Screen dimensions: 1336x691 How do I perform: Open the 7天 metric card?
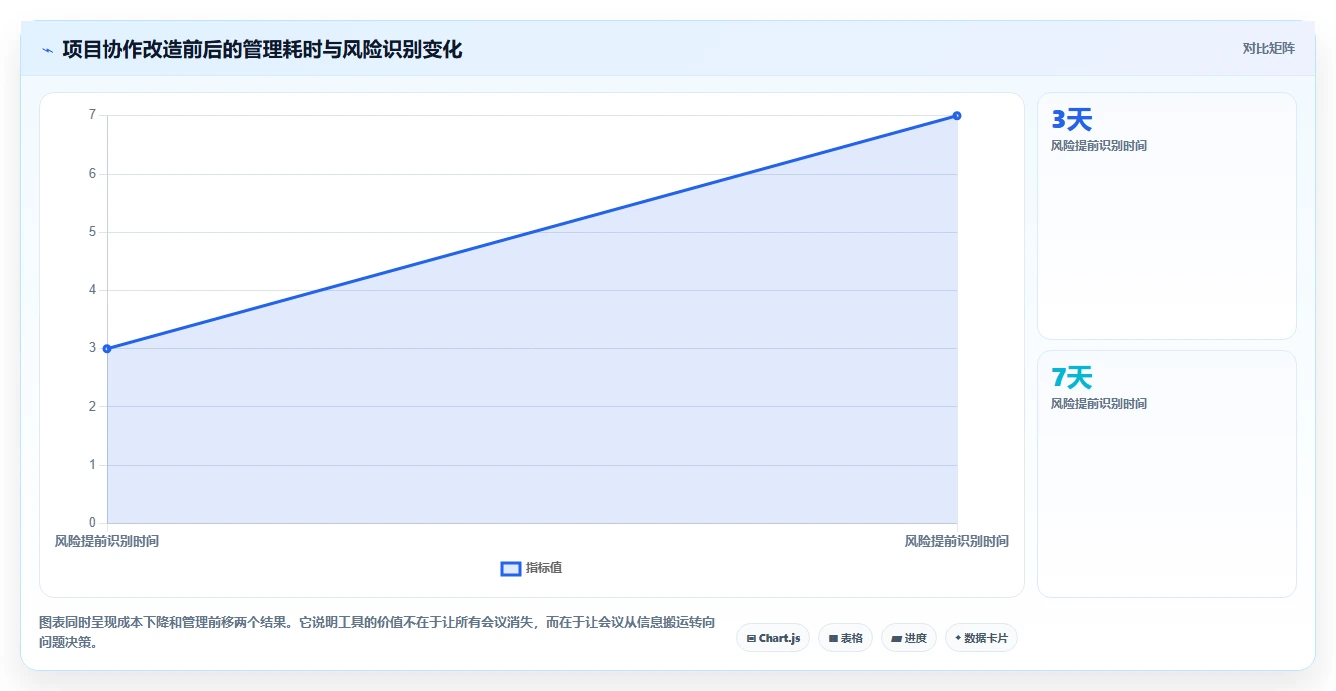pos(1166,474)
